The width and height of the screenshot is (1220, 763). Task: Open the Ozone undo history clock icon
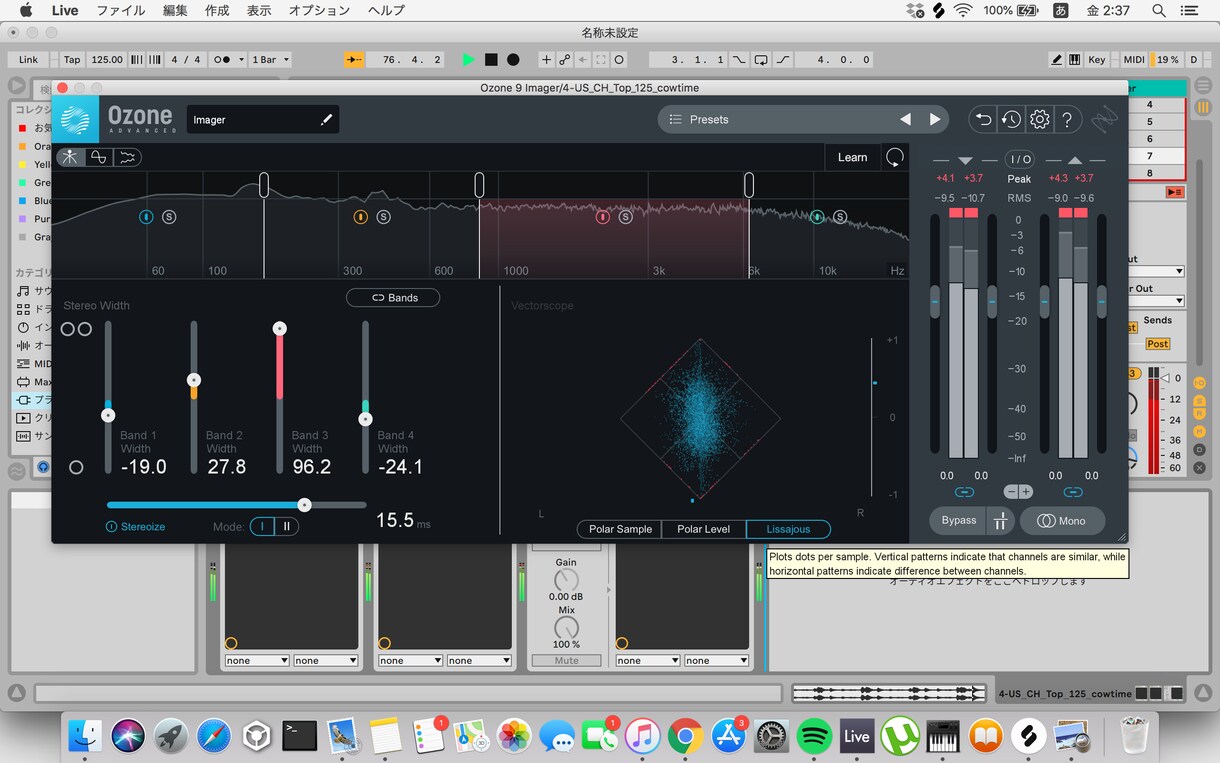pyautogui.click(x=1011, y=120)
